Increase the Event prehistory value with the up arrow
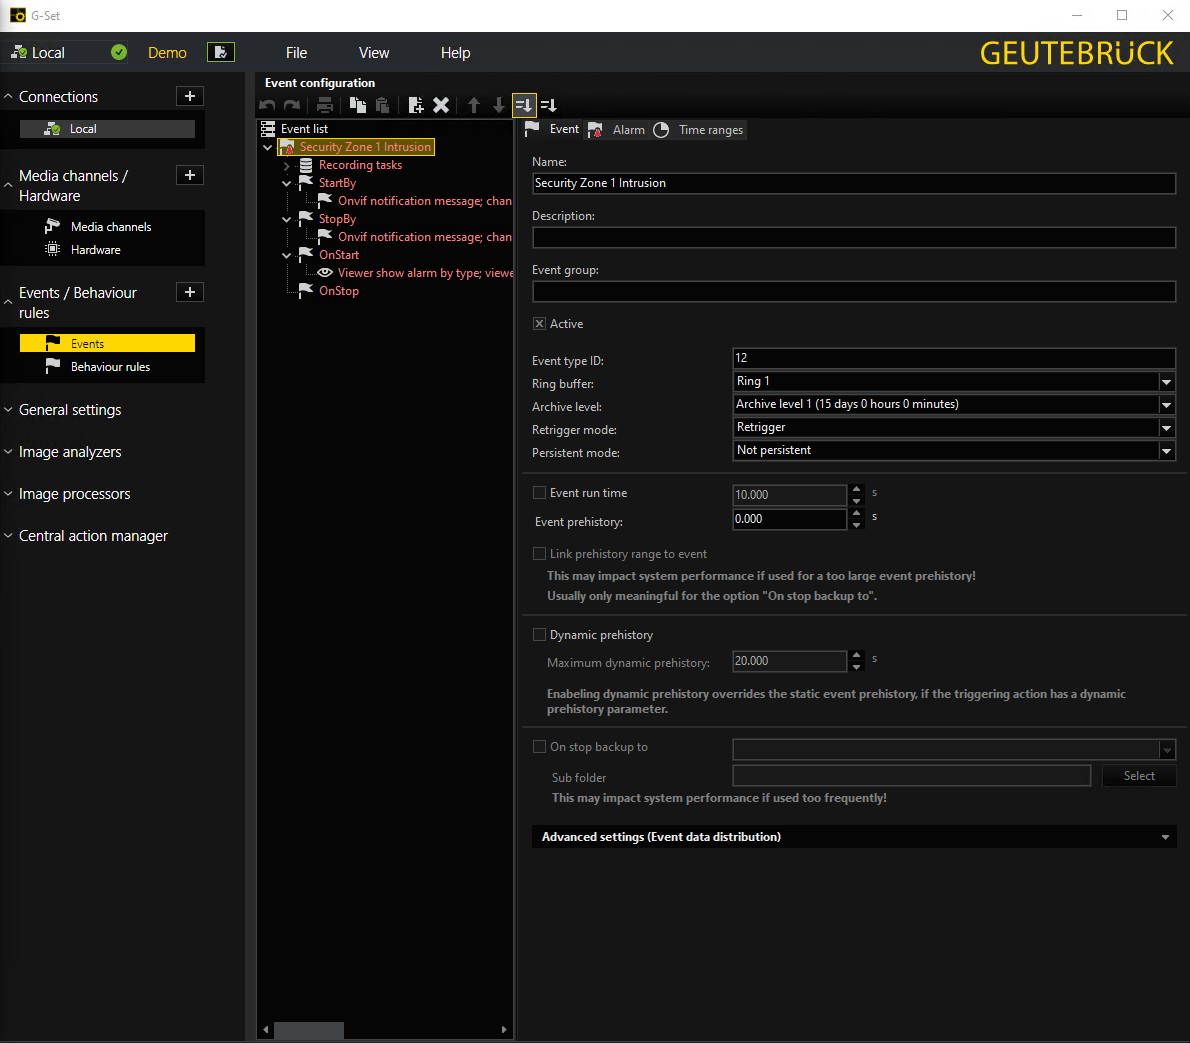This screenshot has height=1043, width=1190. pos(856,513)
